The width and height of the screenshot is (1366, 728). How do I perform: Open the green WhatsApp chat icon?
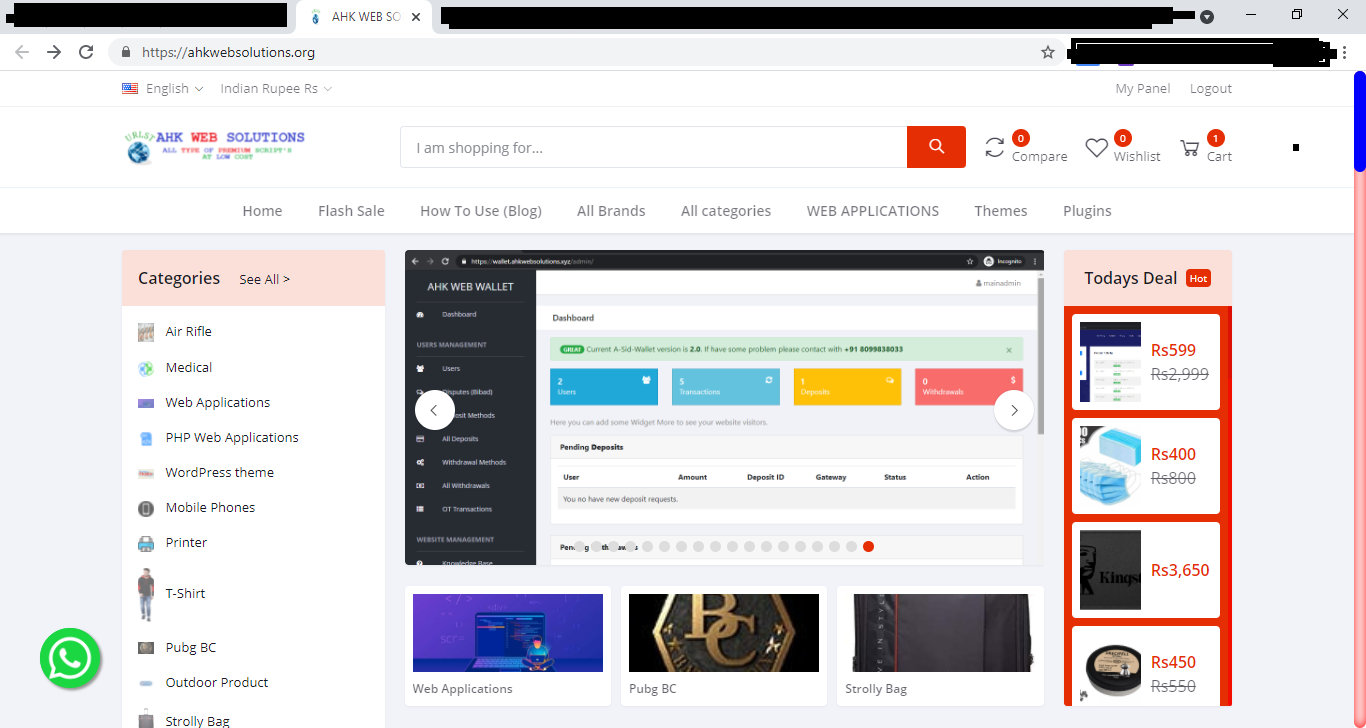point(70,658)
